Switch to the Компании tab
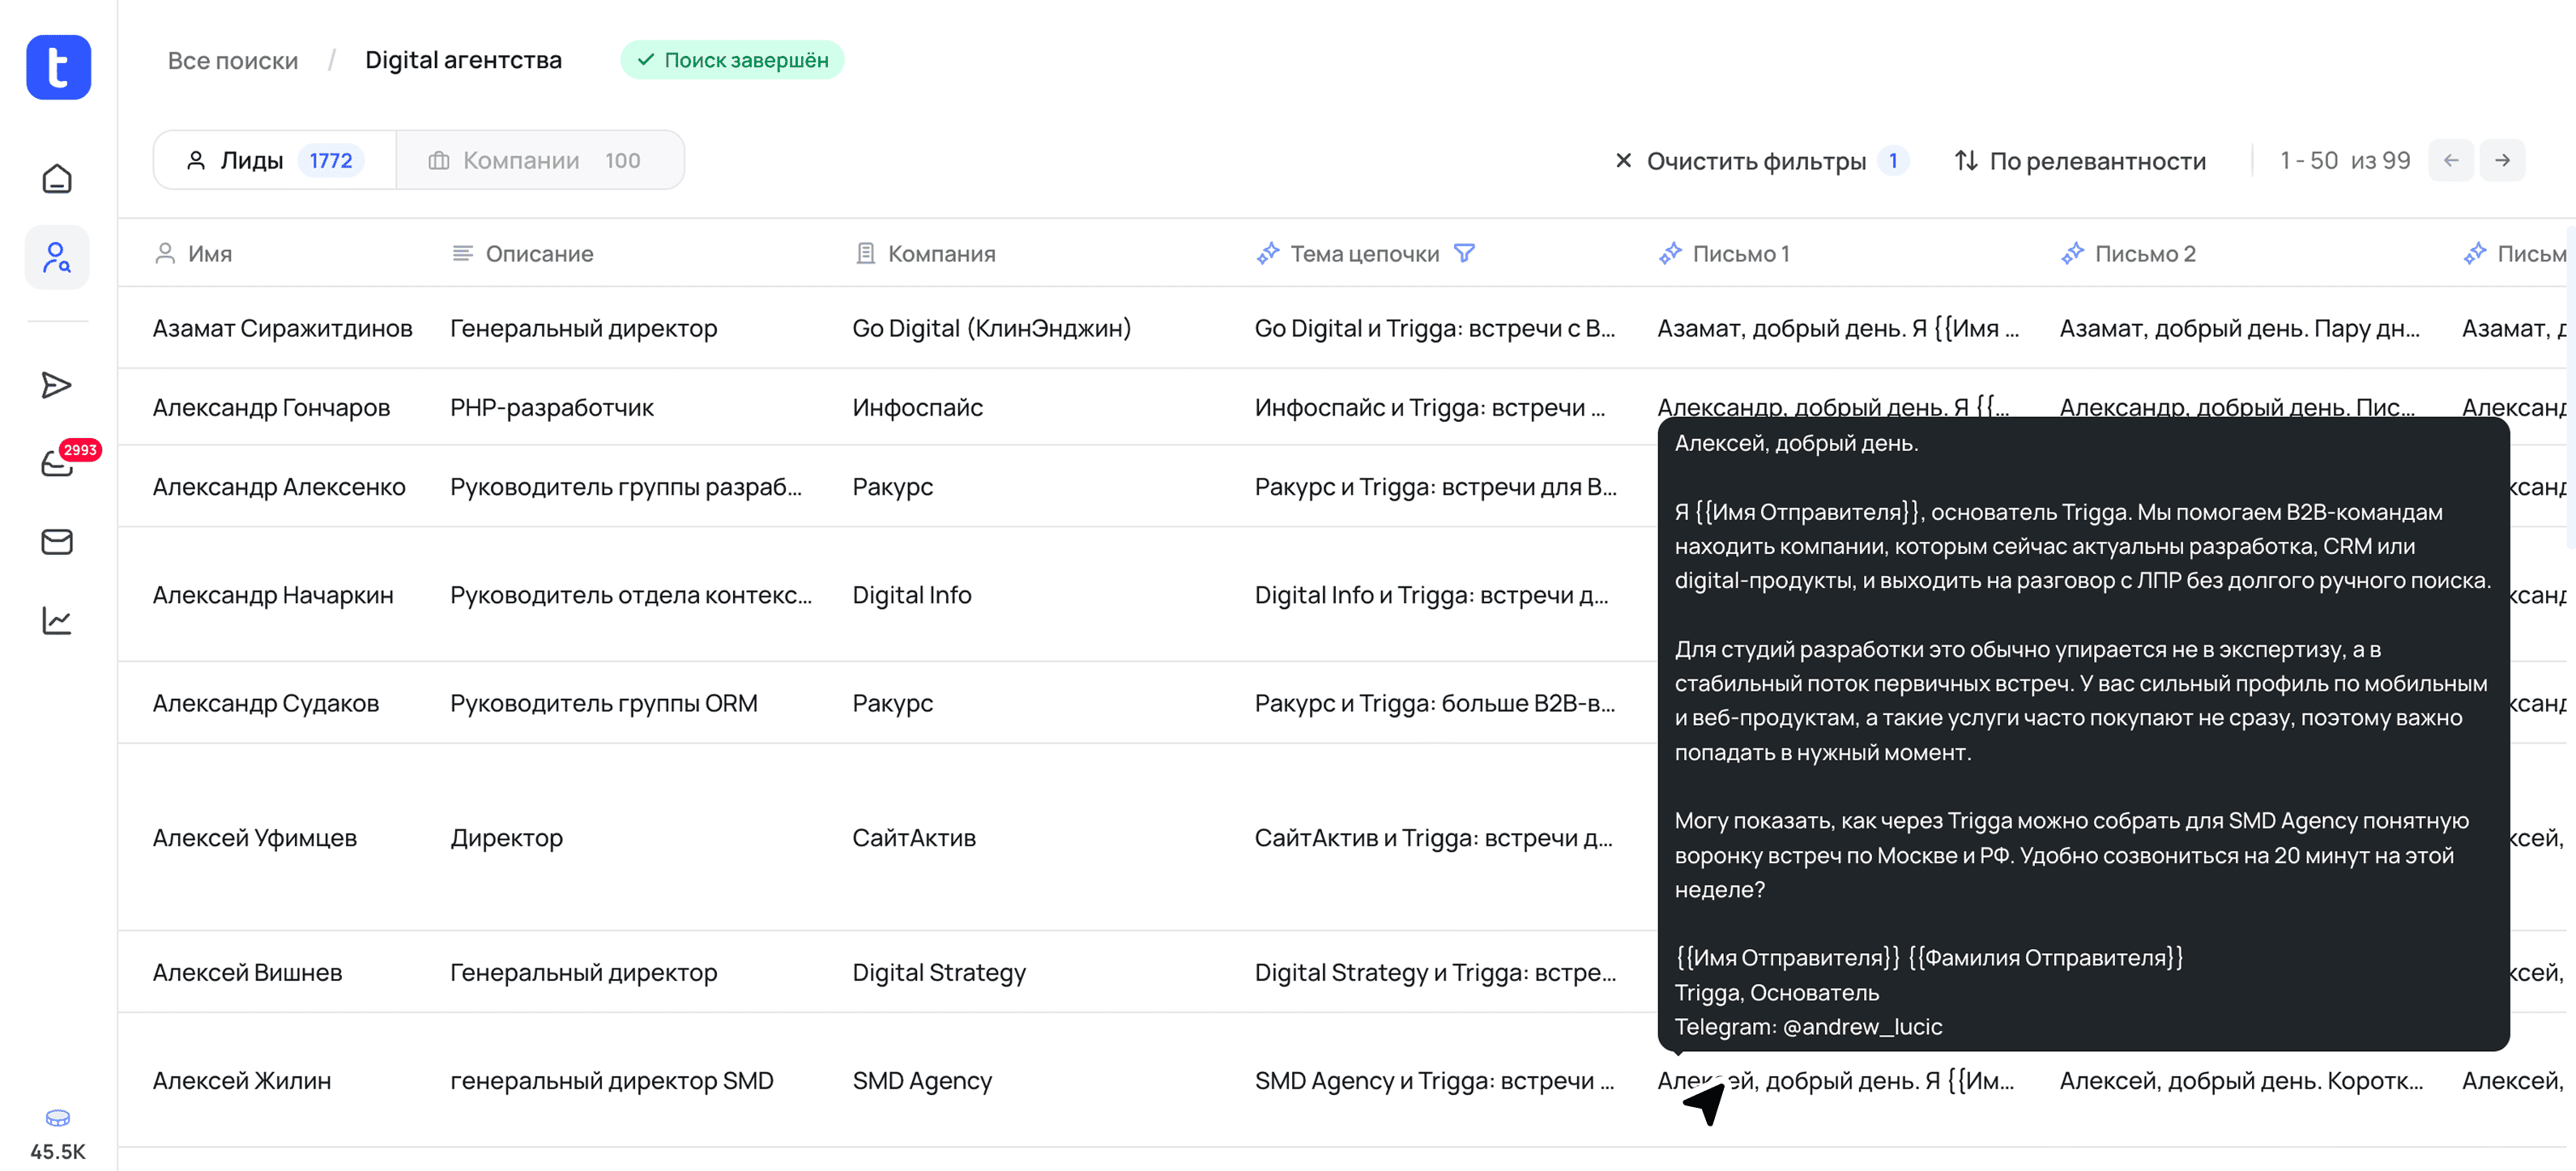The height and width of the screenshot is (1171, 2576). click(540, 161)
